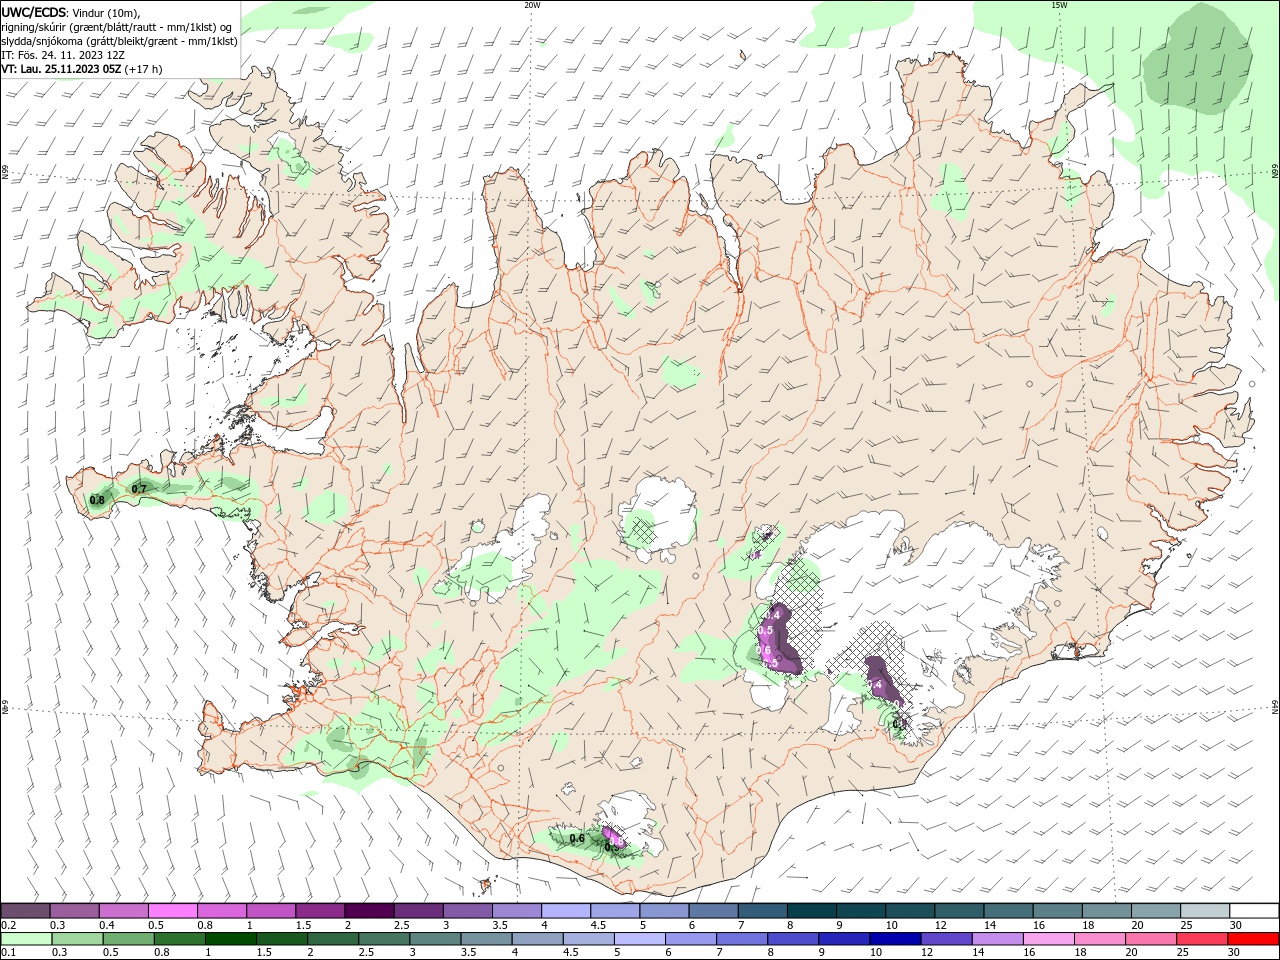This screenshot has height=960, width=1280.
Task: Click the 0.6 value beside the southern glacier
Action: click(576, 839)
